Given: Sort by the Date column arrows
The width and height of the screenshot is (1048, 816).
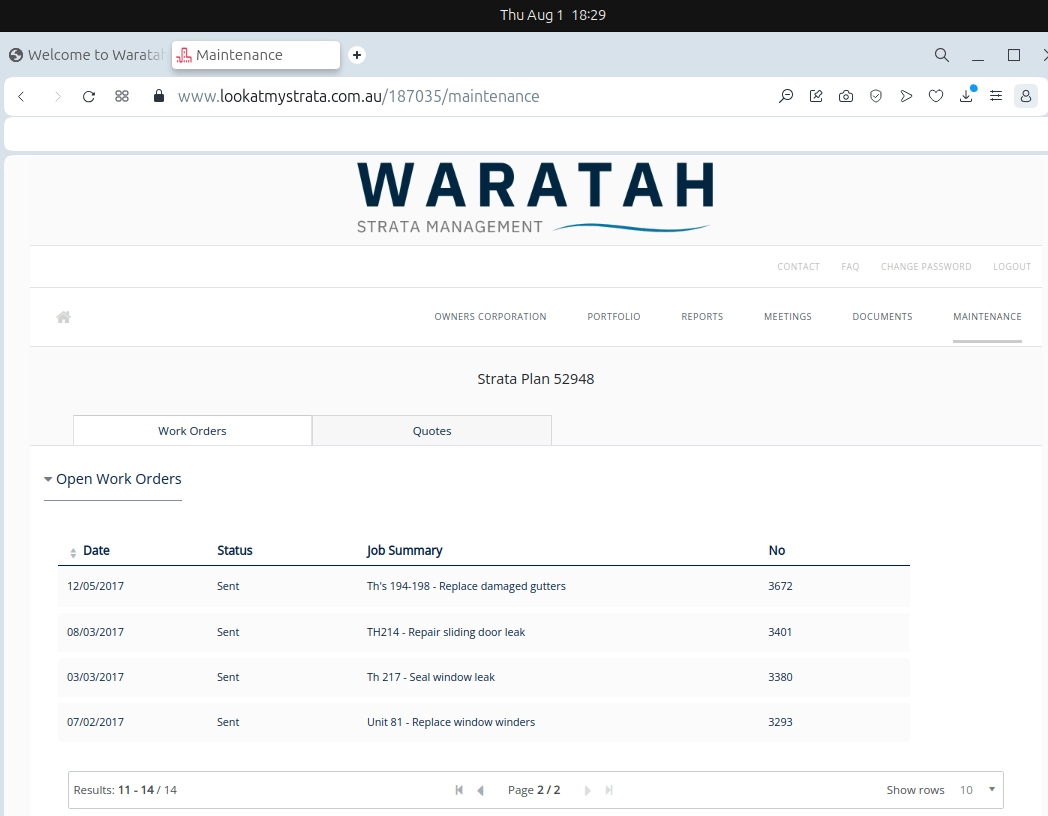Looking at the screenshot, I should (x=73, y=552).
